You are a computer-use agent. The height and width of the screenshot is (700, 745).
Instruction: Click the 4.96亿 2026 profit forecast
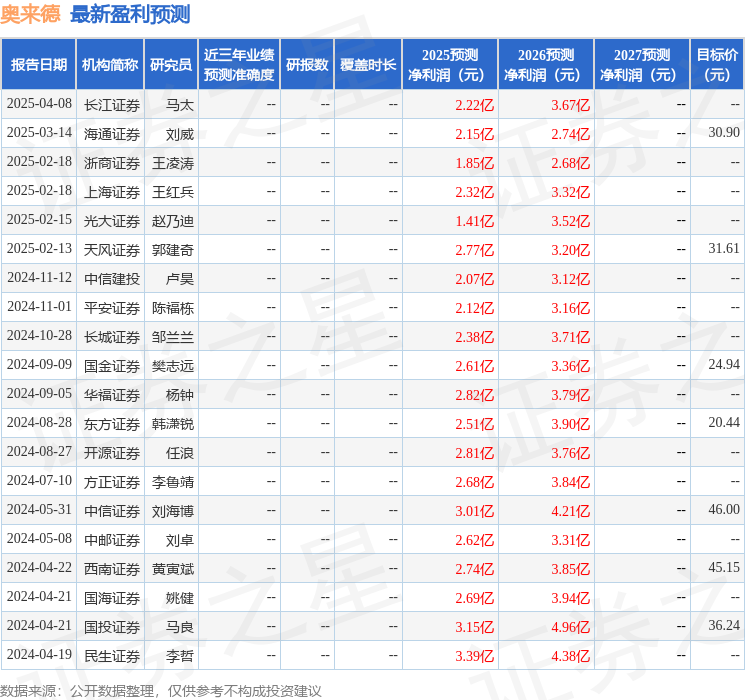[570, 627]
